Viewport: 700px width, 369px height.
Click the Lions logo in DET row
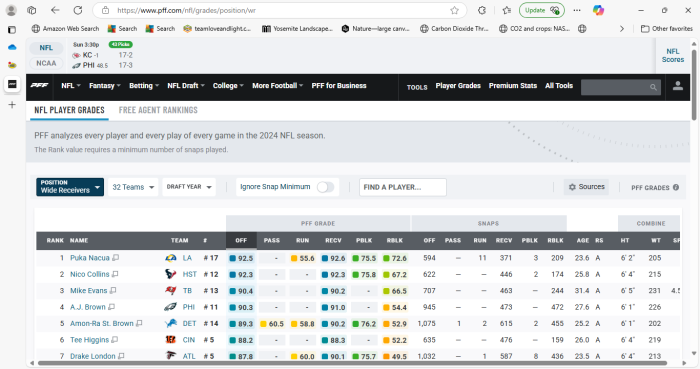[x=171, y=323]
